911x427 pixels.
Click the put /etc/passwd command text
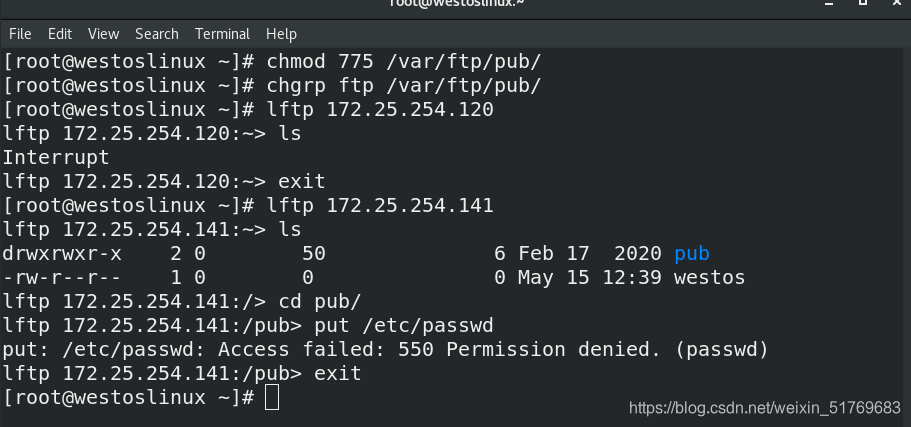404,325
